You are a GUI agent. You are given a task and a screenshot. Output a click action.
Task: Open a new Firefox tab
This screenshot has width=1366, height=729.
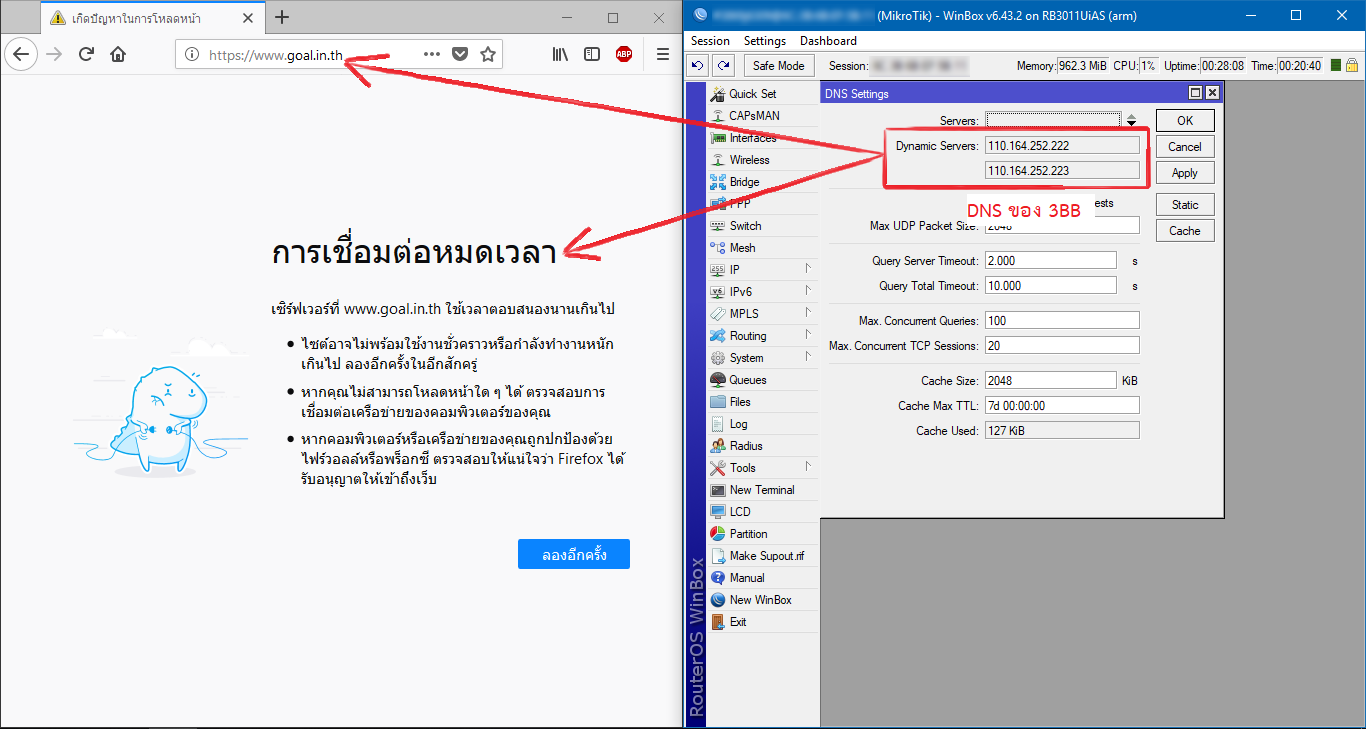click(282, 17)
